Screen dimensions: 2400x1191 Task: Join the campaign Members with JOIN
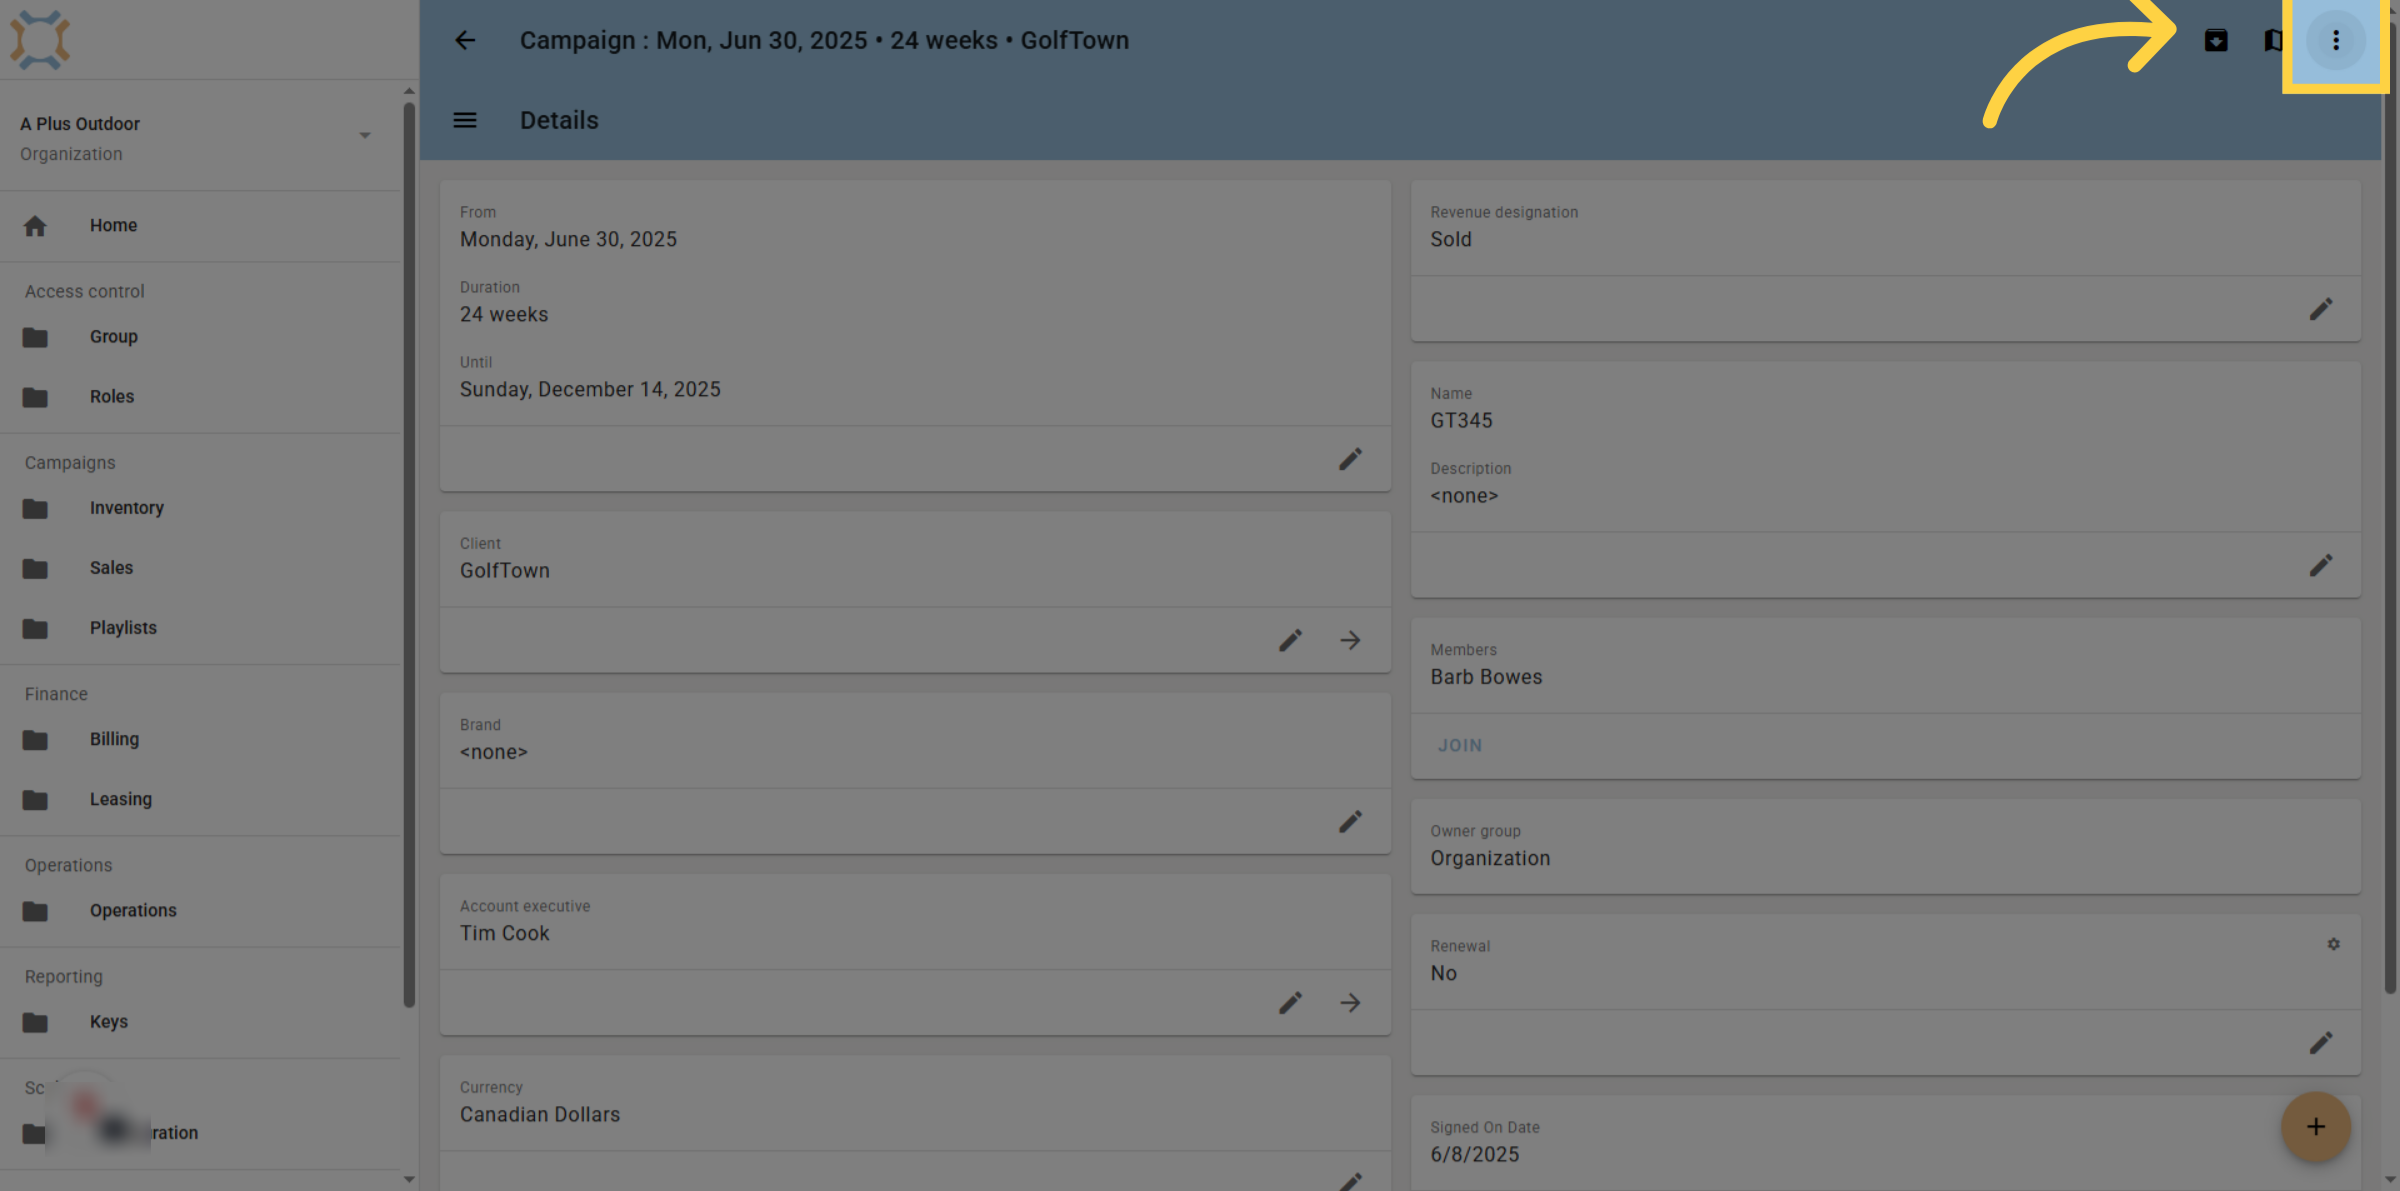(1460, 746)
